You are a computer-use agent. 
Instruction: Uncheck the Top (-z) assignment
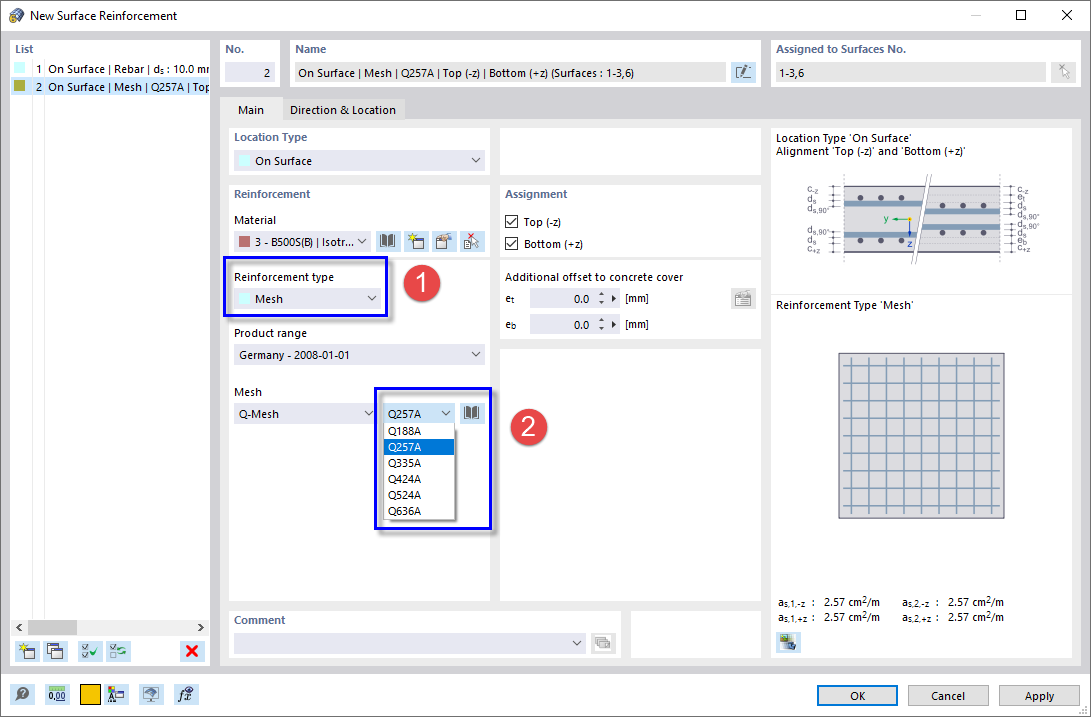[x=513, y=221]
